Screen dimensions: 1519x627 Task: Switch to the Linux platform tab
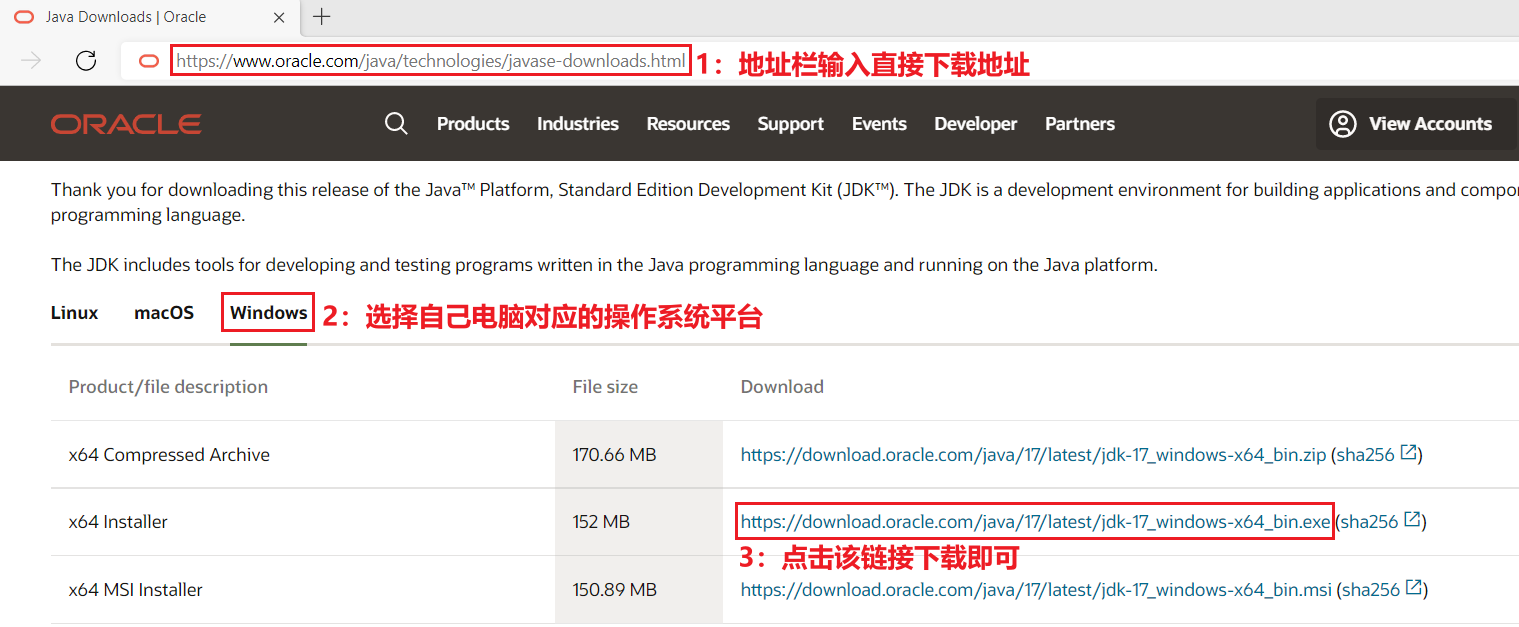tap(74, 312)
